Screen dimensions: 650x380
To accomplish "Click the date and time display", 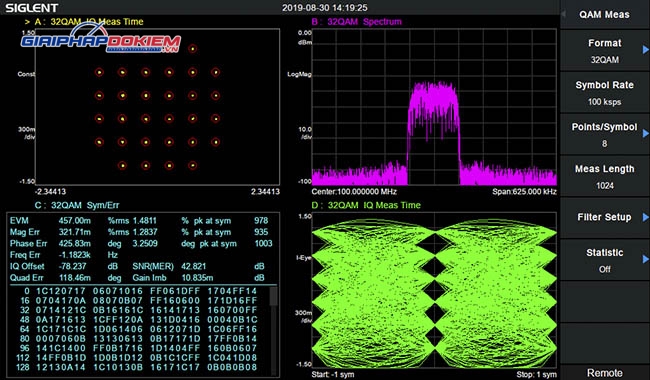I will click(x=325, y=7).
